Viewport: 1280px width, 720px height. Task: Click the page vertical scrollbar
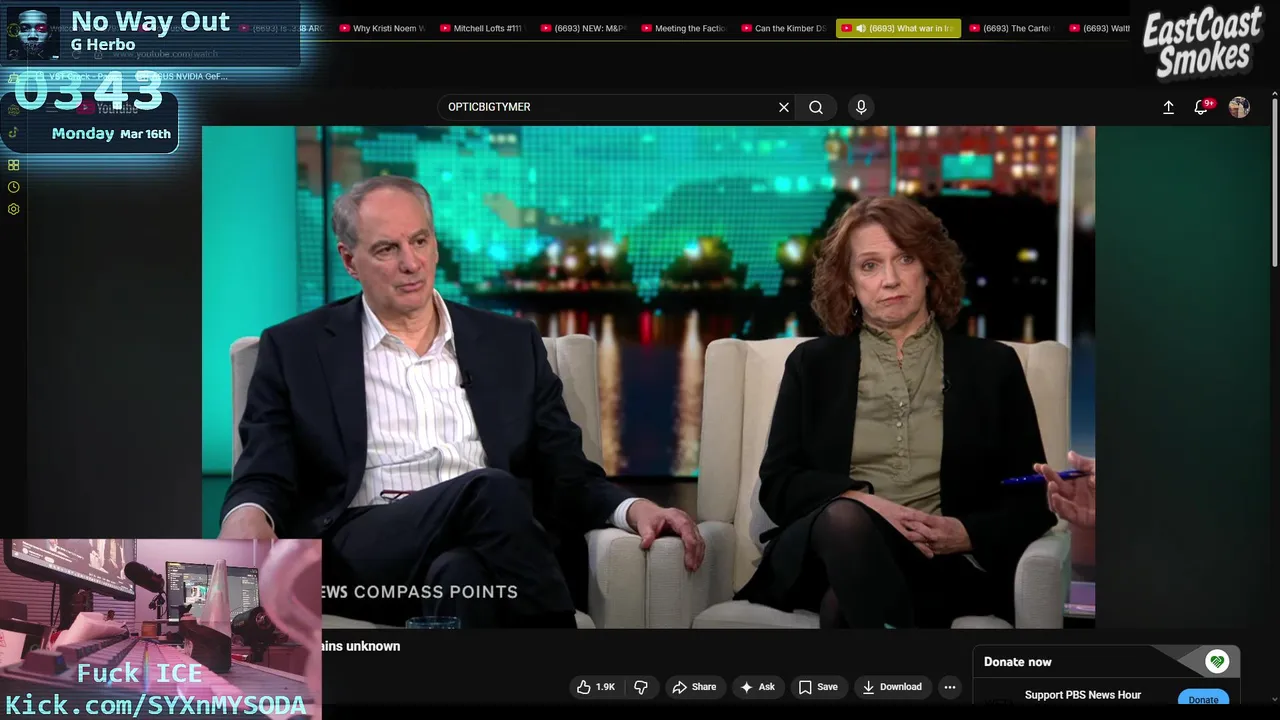[x=1274, y=180]
